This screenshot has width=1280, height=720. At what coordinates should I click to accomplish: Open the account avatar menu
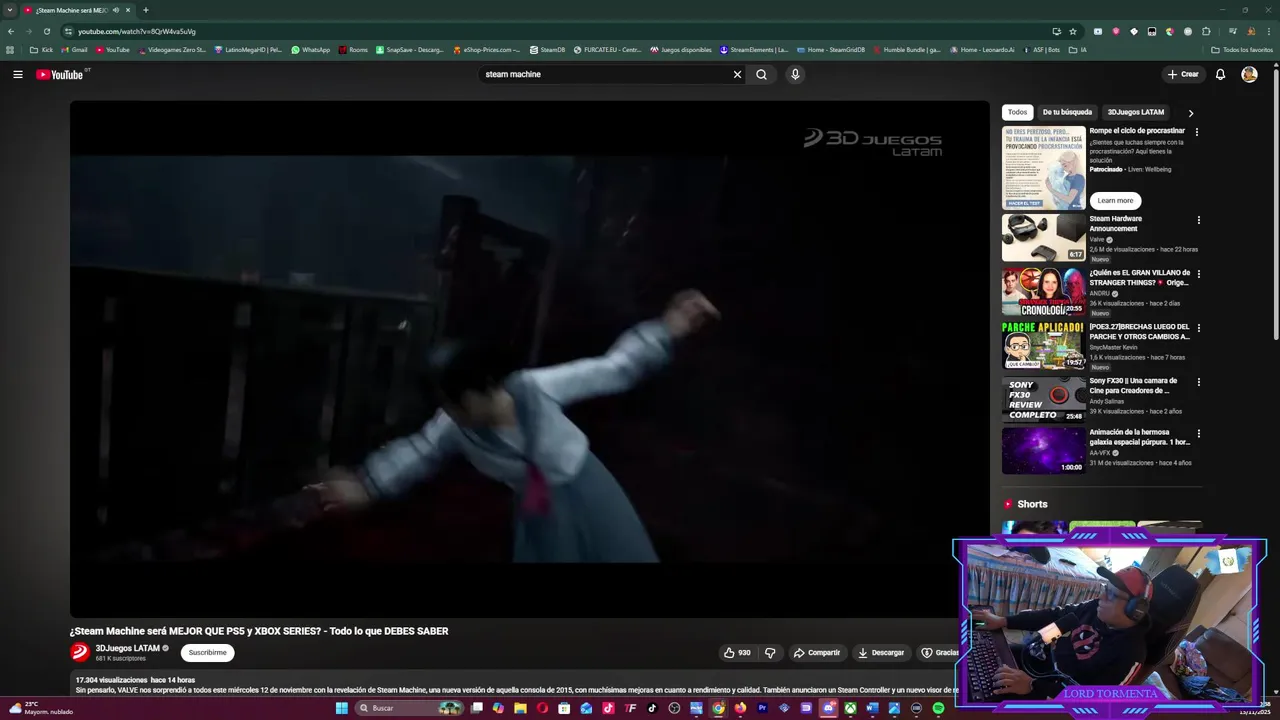coord(1249,74)
